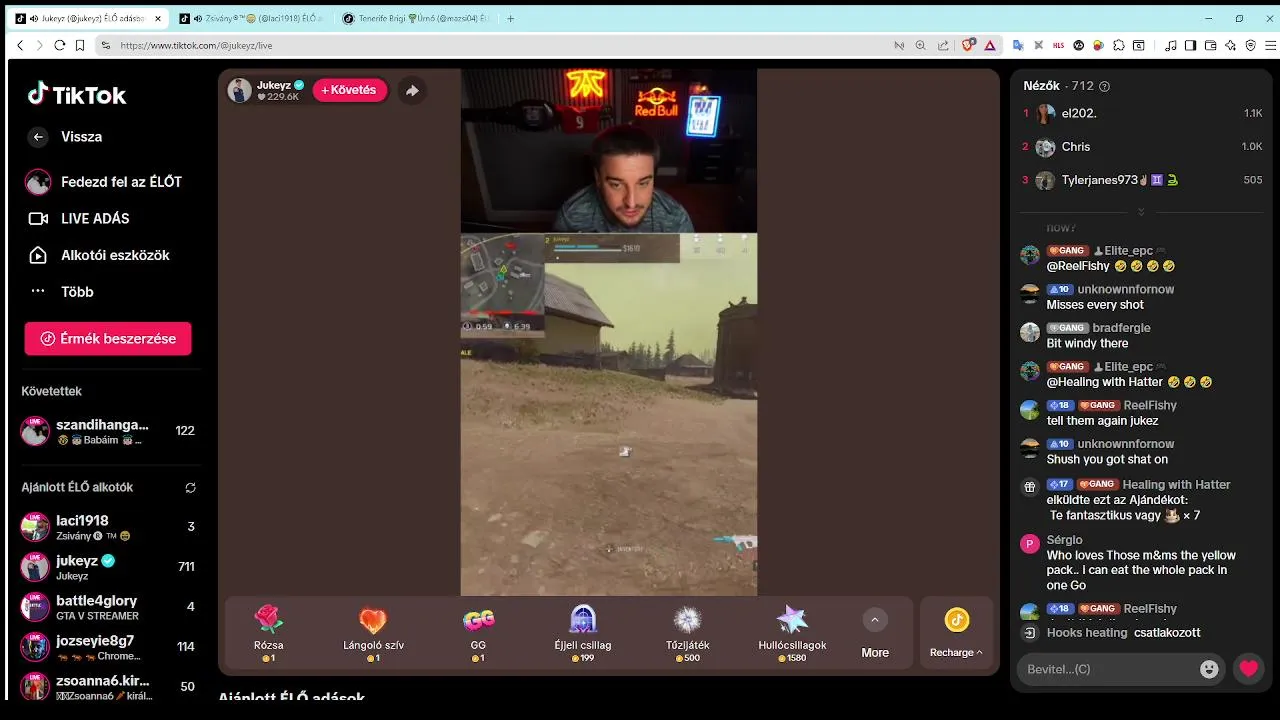Viewport: 1280px width, 720px height.
Task: Open Leo AI sparkle icon
Action: point(1230,45)
